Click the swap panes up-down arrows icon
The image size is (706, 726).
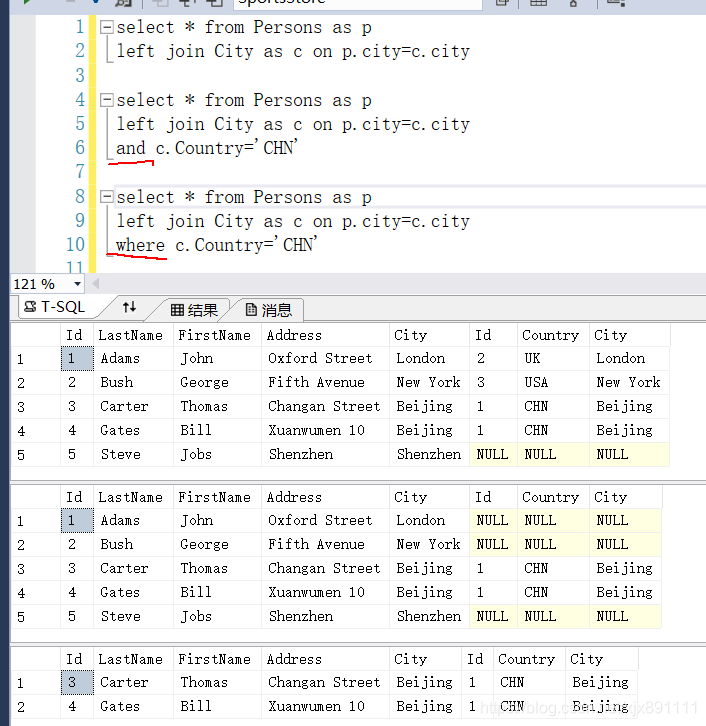tap(129, 307)
